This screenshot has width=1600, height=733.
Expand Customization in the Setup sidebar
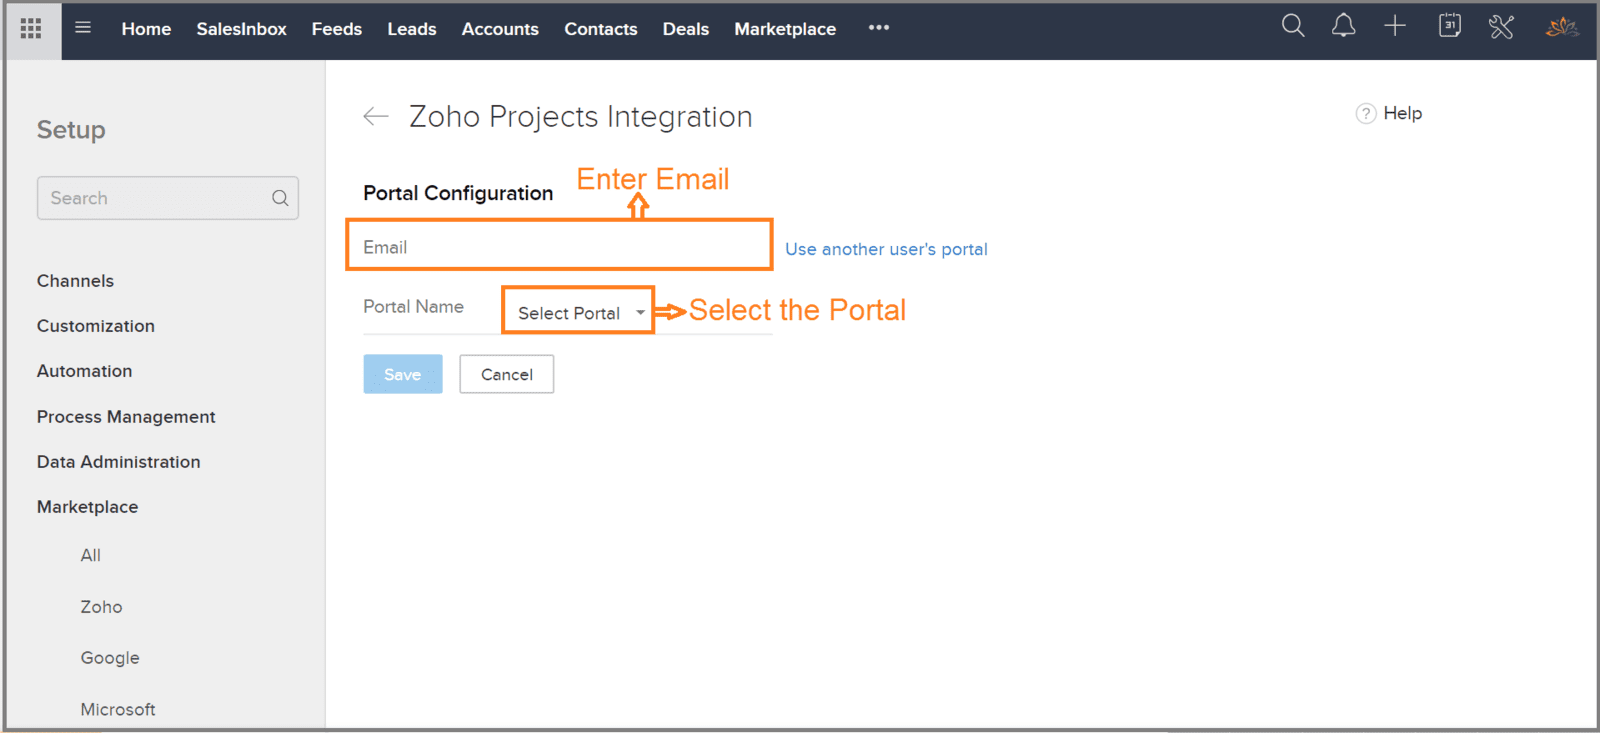pyautogui.click(x=96, y=326)
